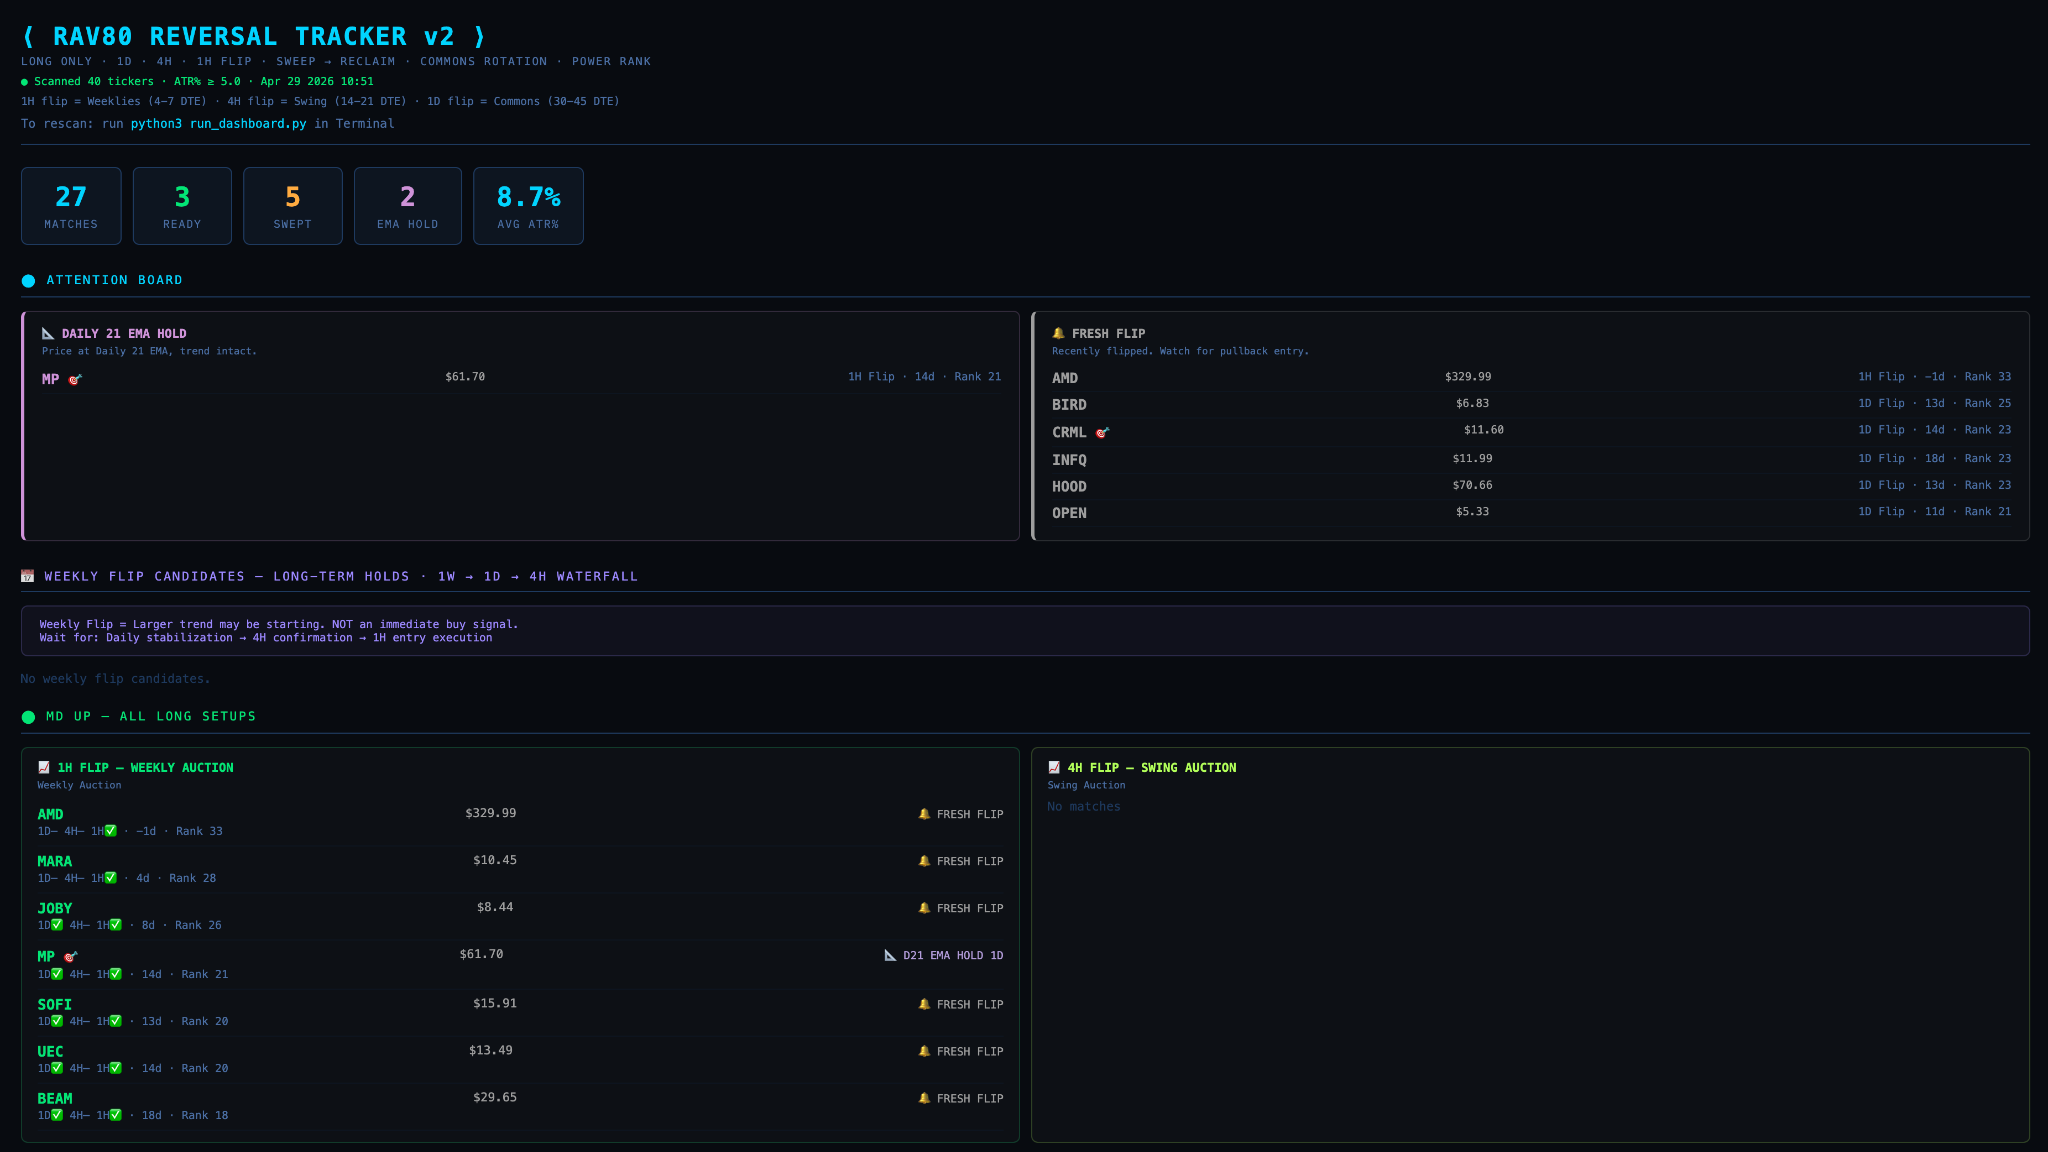Click the ruler icon beside DAILY 21 EMA HOLD
Screen dimensions: 2048x1152
click(x=48, y=333)
